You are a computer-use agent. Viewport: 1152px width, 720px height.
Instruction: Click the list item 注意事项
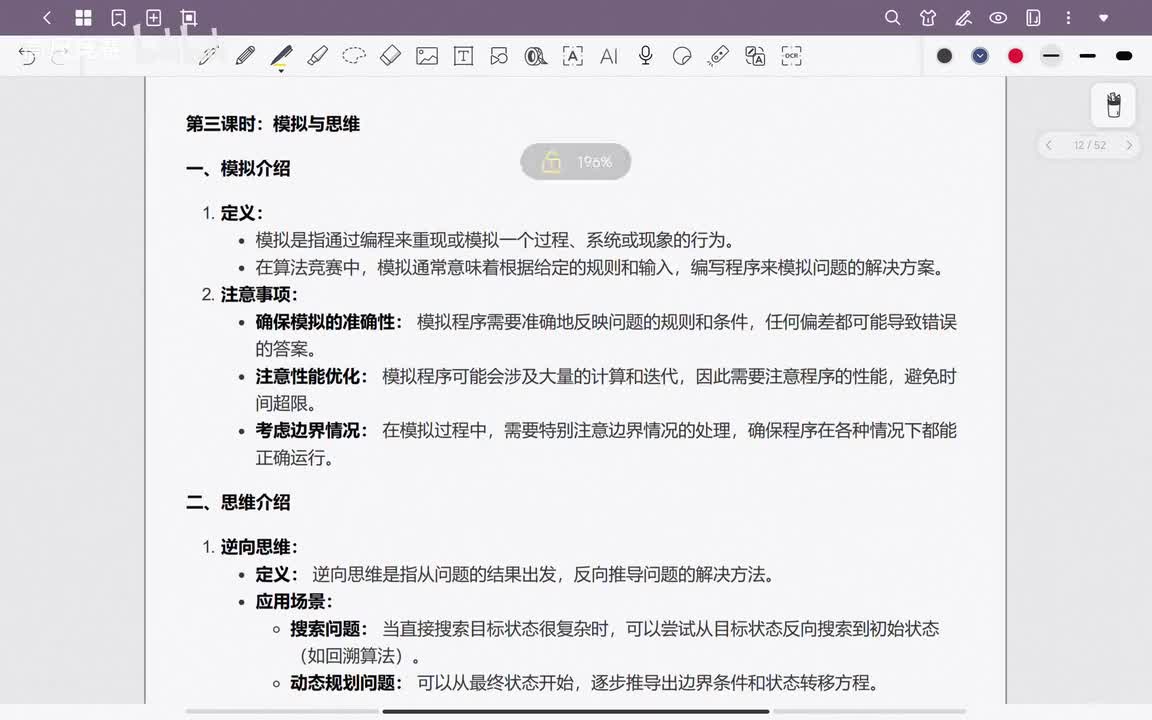coord(259,295)
